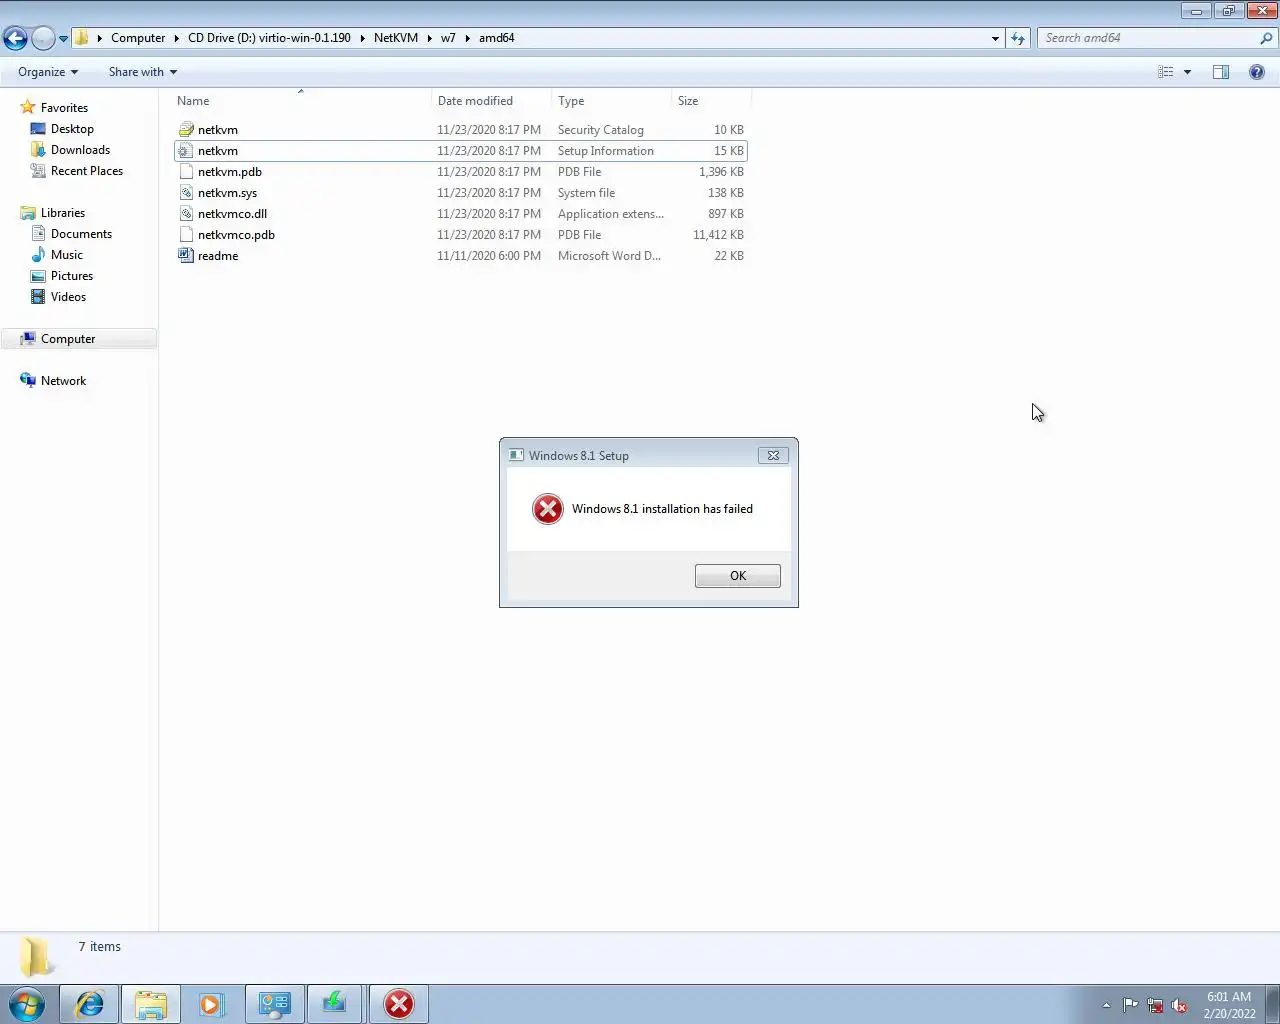Select the netkvmco.pdb file icon
Viewport: 1280px width, 1024px height.
tap(186, 235)
